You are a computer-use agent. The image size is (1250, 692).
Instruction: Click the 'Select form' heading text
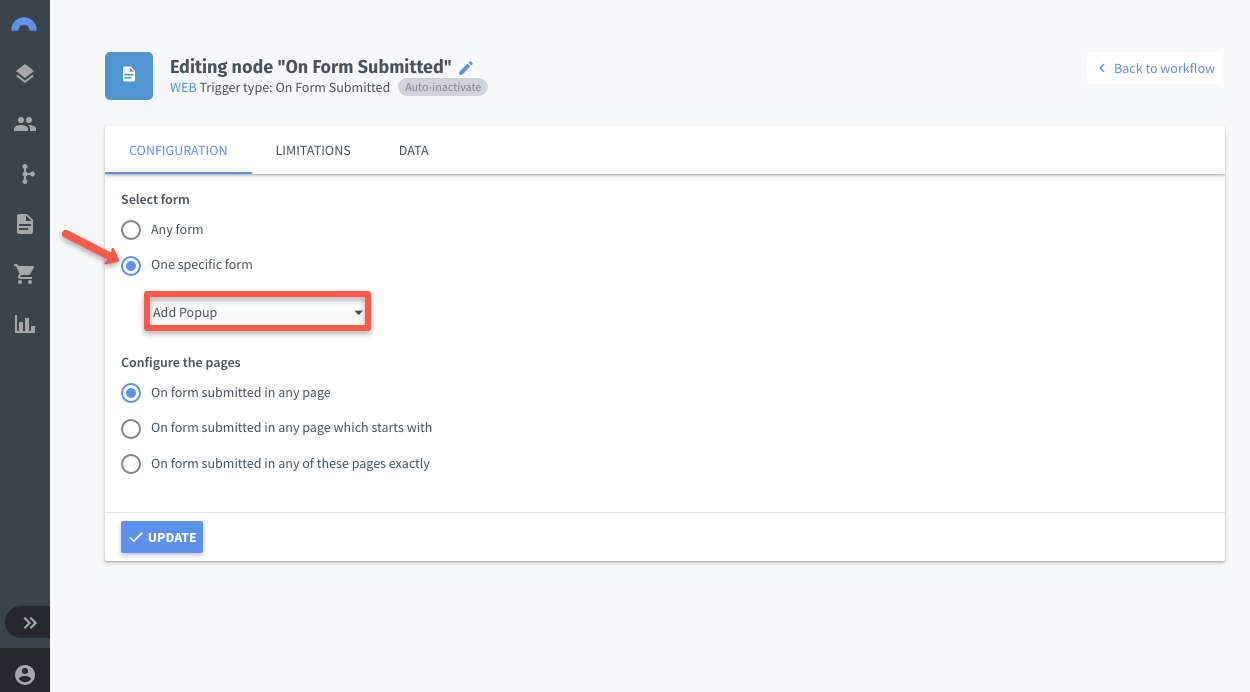pos(155,199)
